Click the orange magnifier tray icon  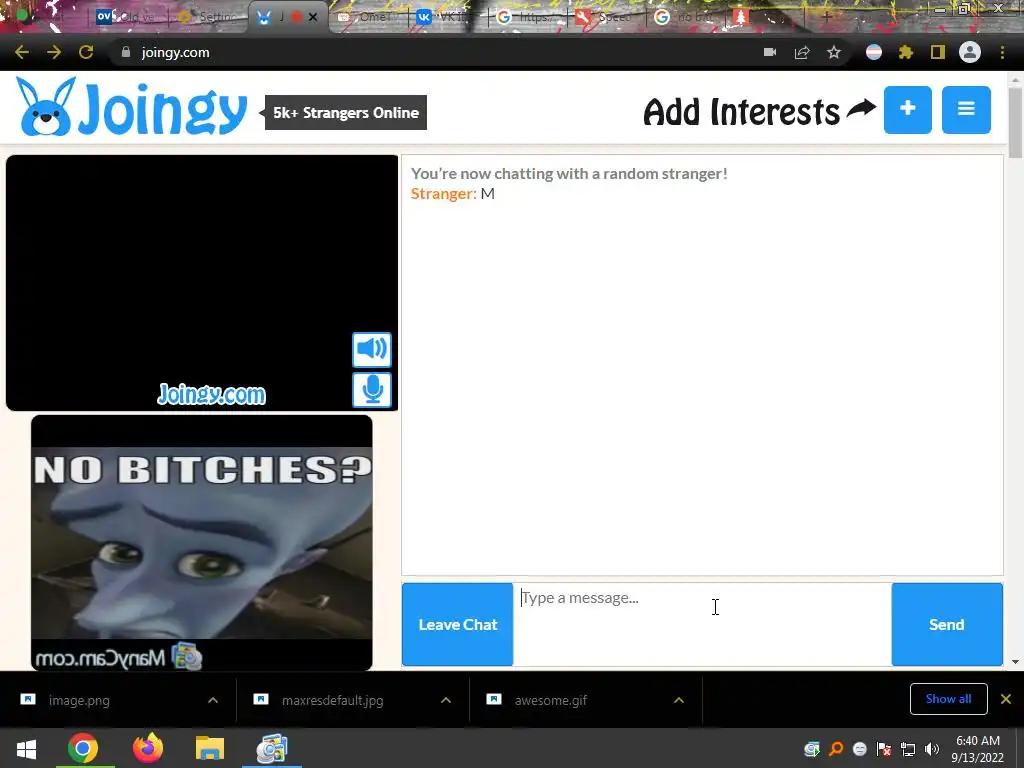(836, 749)
